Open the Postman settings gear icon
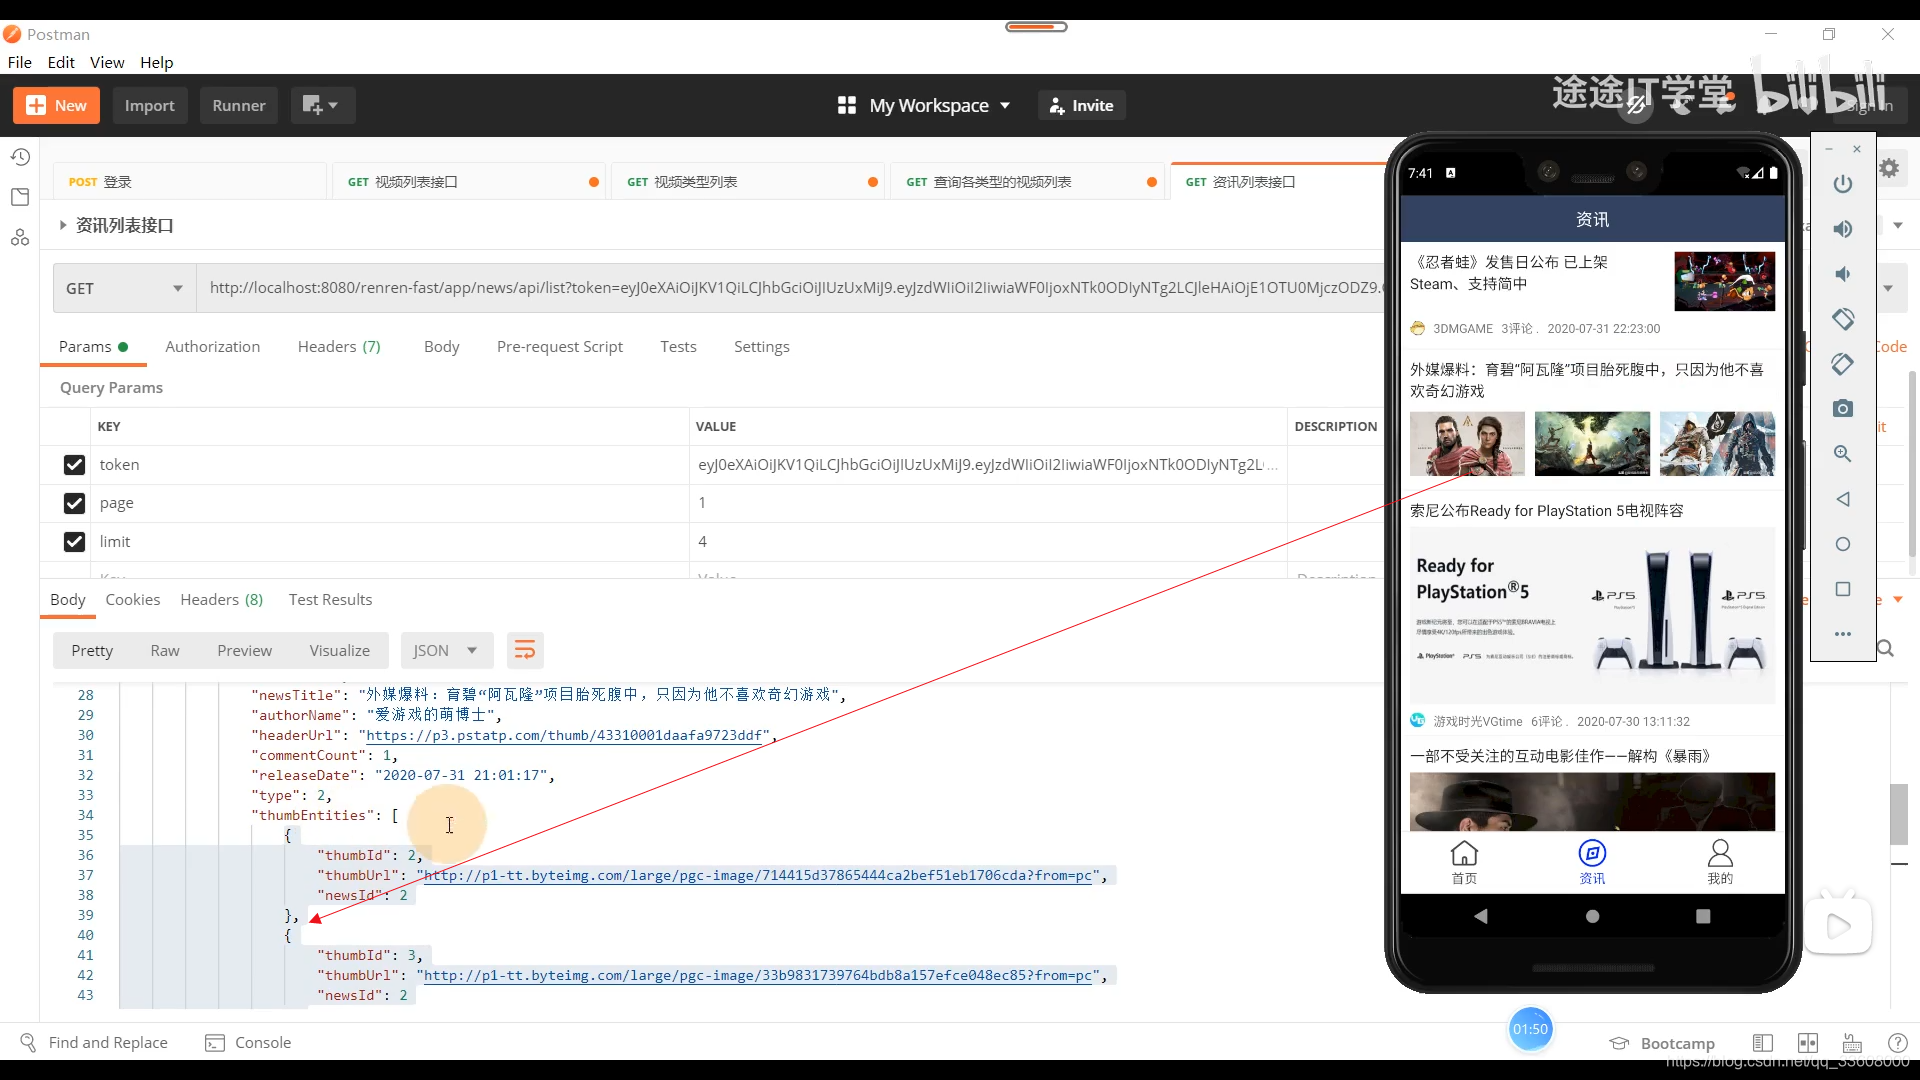Image resolution: width=1920 pixels, height=1080 pixels. (1889, 168)
